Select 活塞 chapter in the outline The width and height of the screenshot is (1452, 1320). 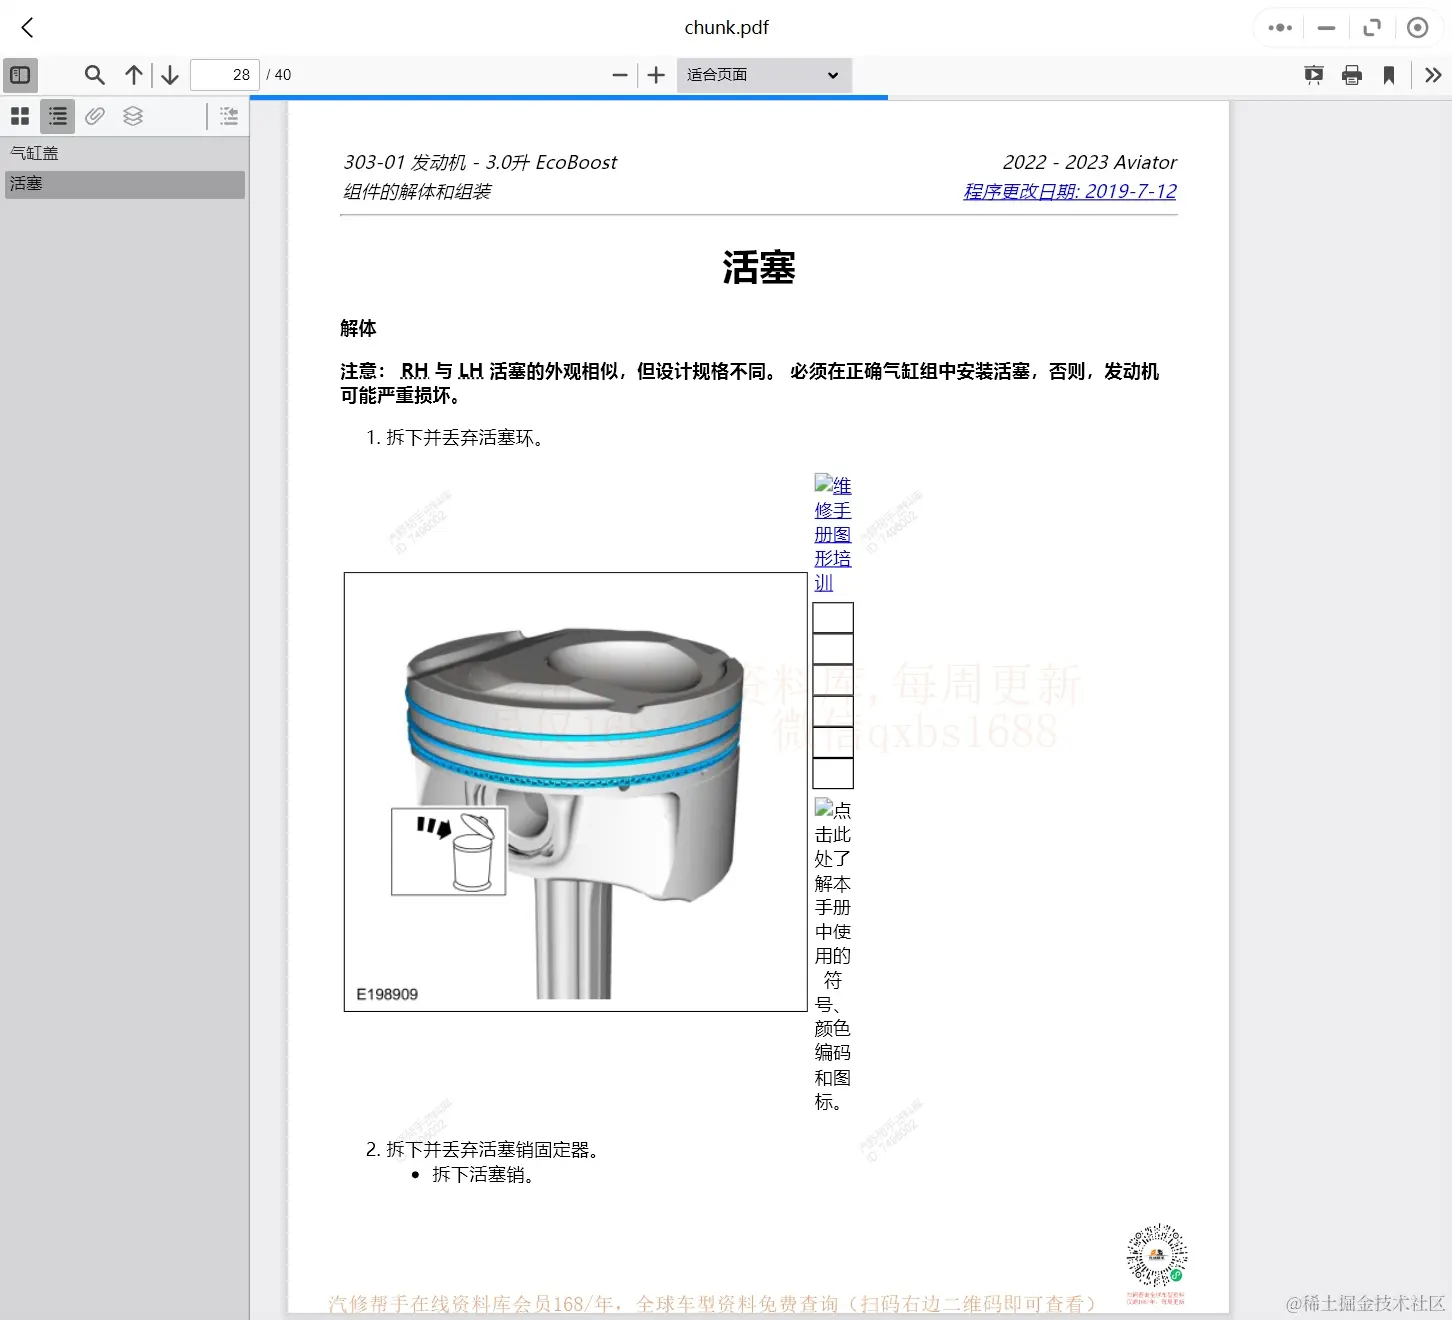click(26, 184)
